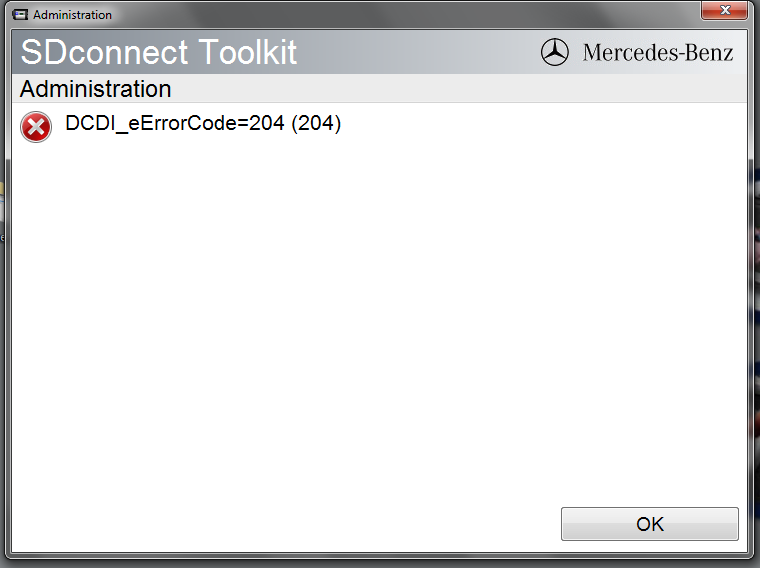The width and height of the screenshot is (760, 568).
Task: Click the SDconnect word in the header
Action: (x=104, y=52)
